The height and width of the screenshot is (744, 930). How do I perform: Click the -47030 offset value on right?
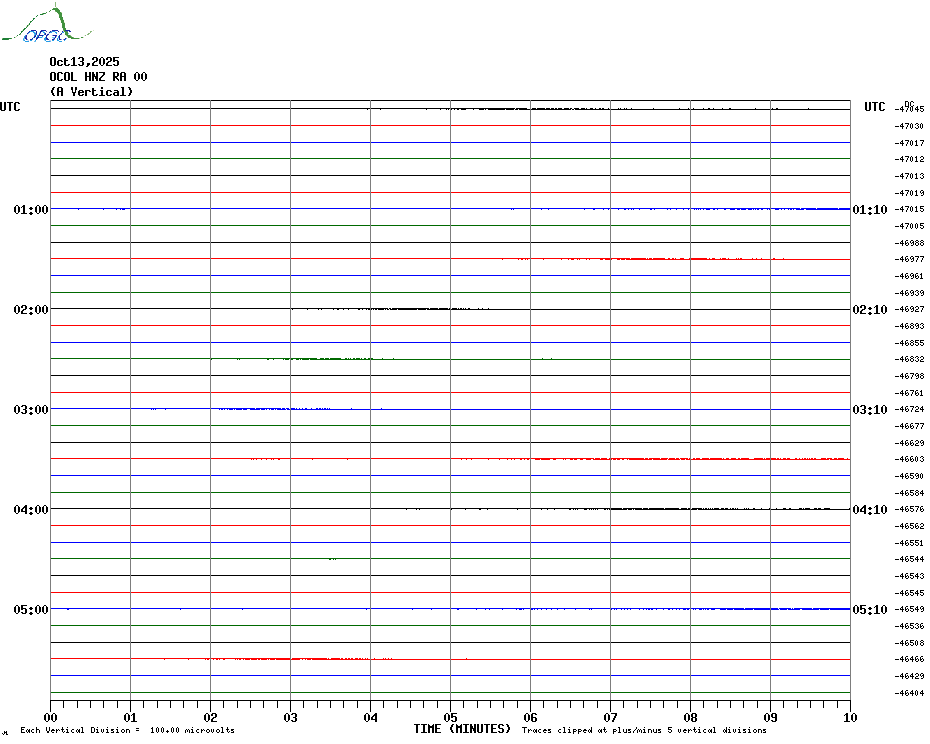910,126
